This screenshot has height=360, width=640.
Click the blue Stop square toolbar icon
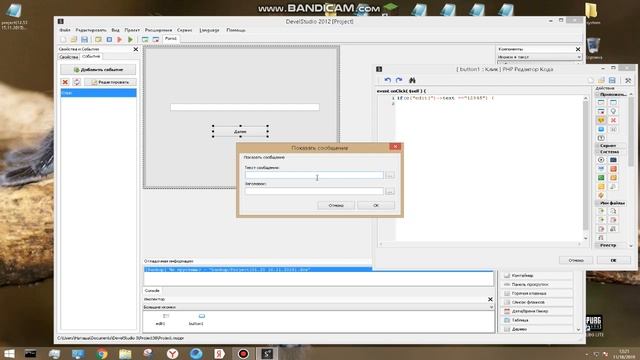[109, 39]
